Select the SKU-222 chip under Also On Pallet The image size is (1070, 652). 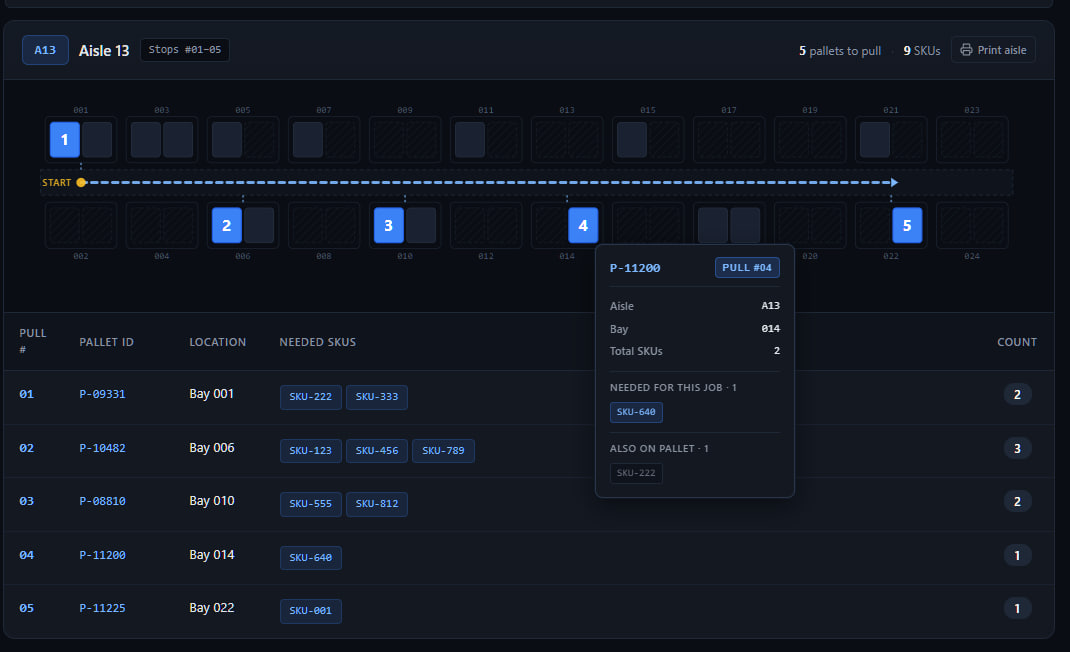(636, 473)
